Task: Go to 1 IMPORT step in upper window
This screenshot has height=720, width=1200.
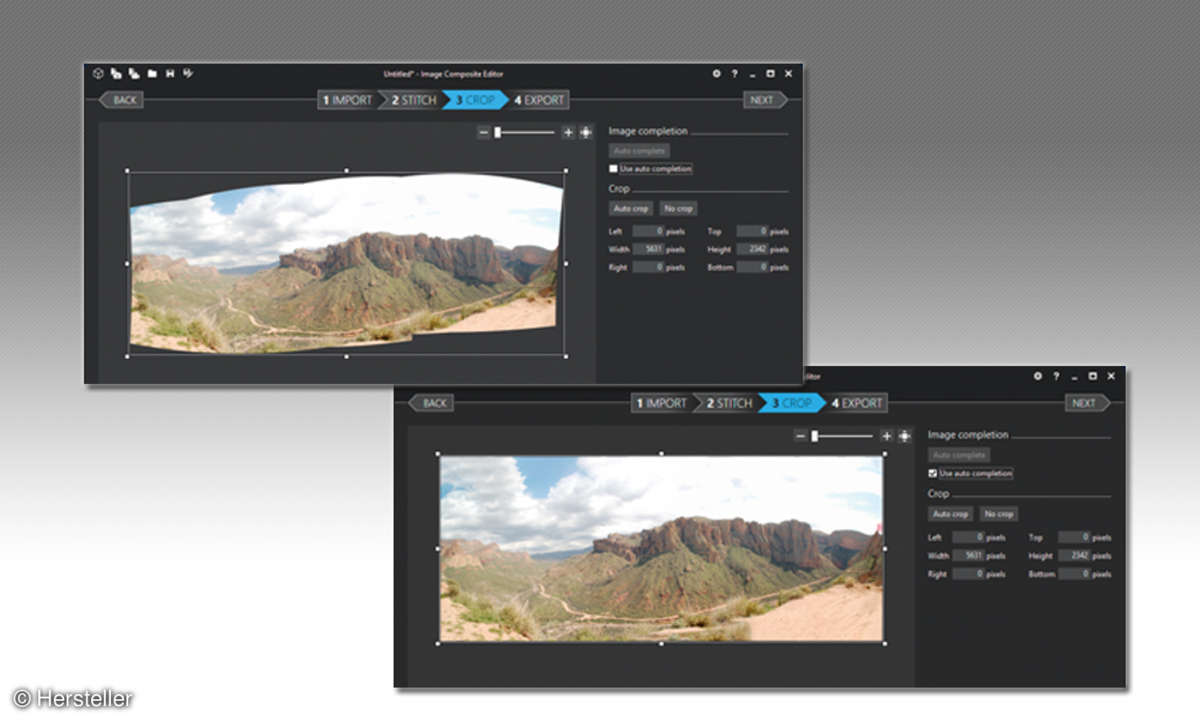Action: coord(347,100)
